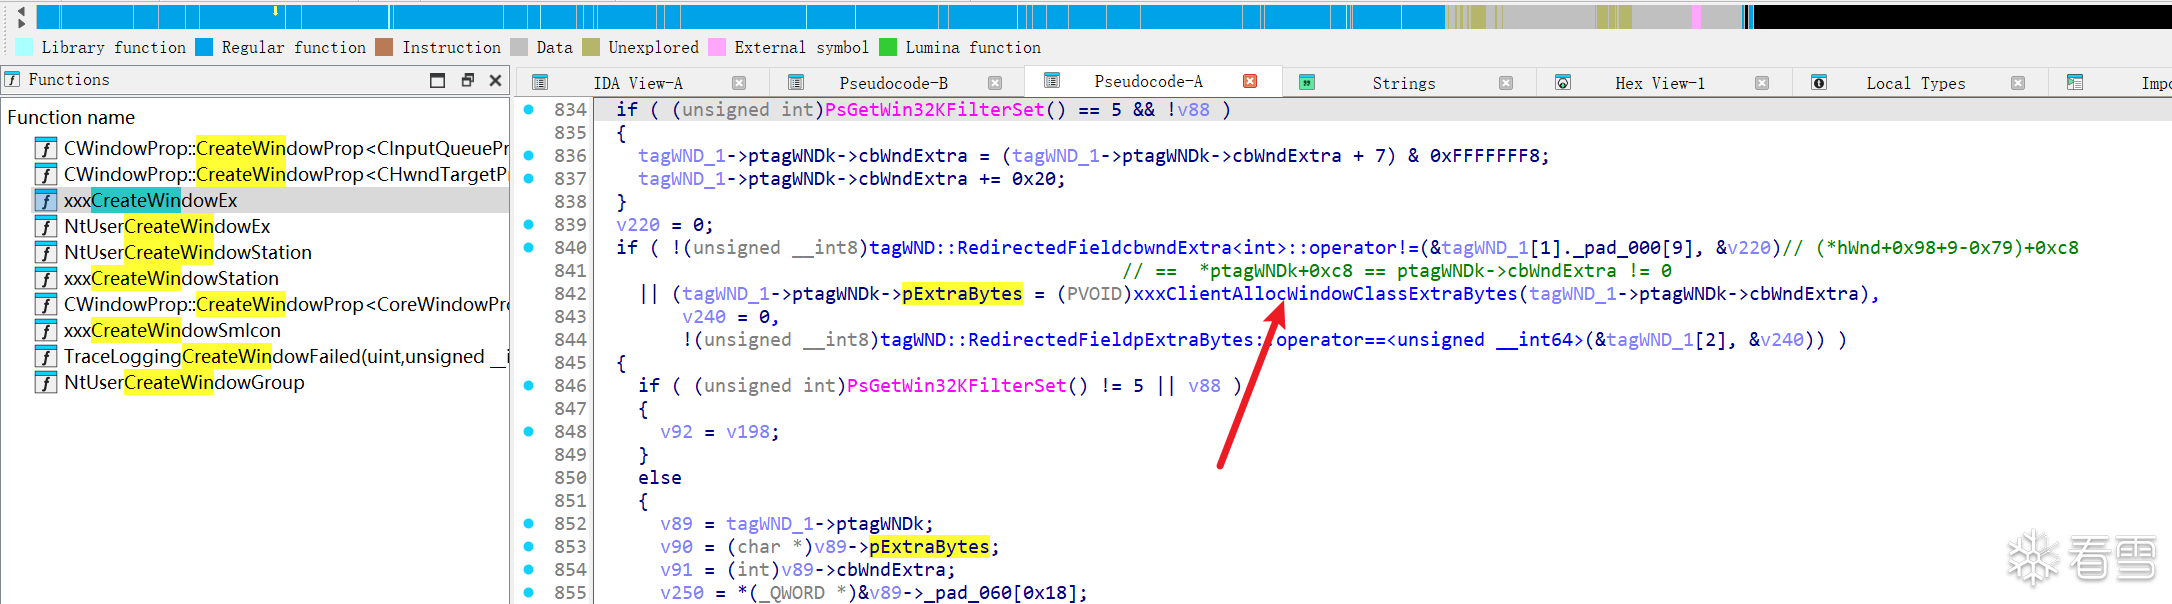
Task: Click the Strings tab icon
Action: click(1307, 83)
